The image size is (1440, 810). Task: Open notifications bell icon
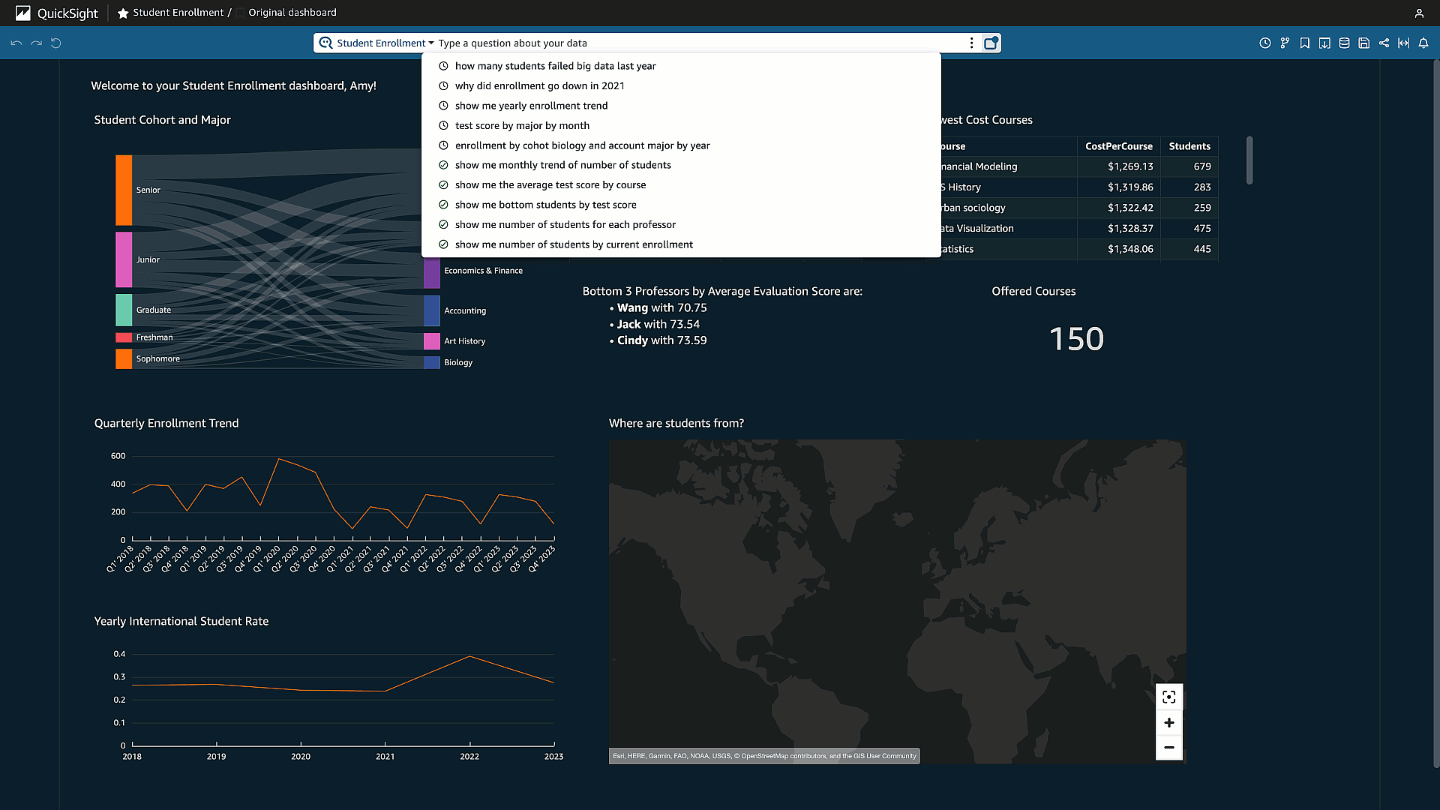(x=1423, y=43)
